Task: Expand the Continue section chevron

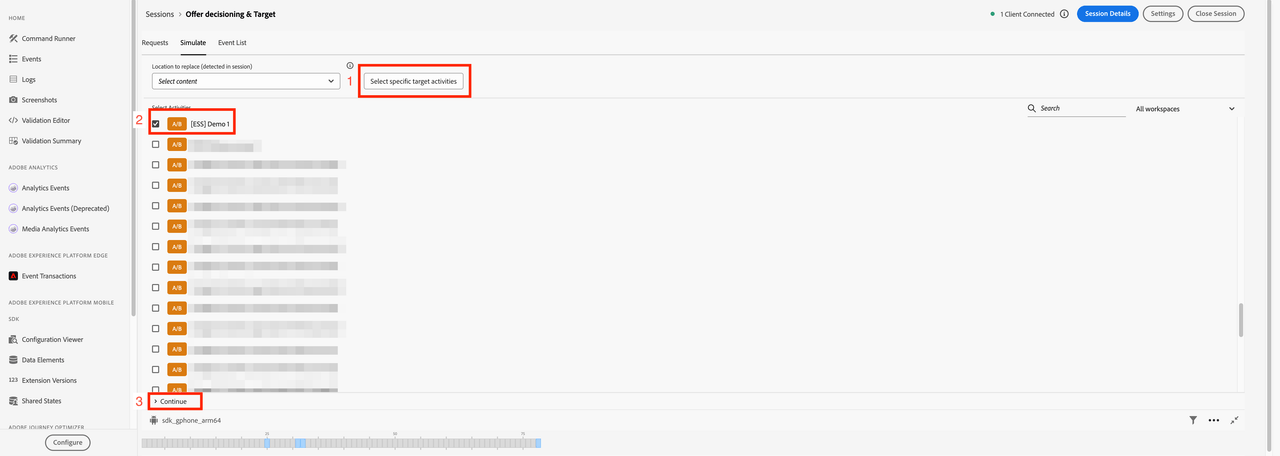Action: [x=156, y=401]
